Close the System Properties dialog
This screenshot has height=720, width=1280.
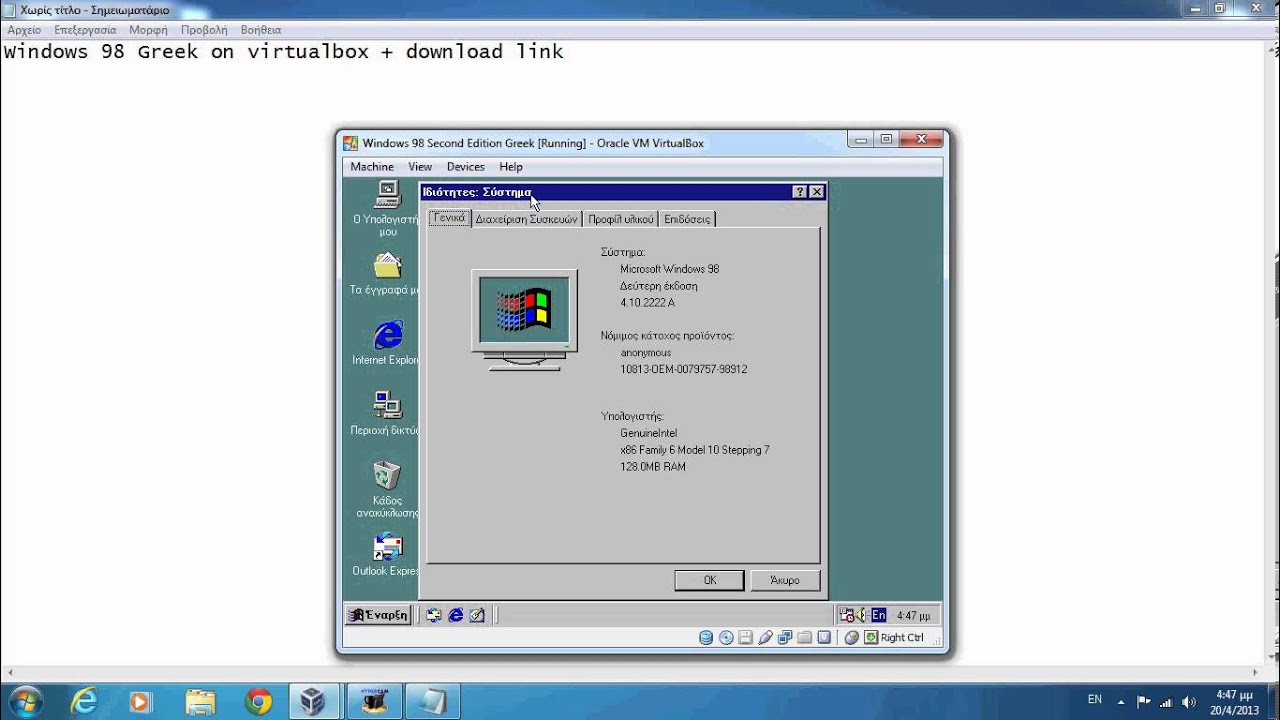(x=817, y=192)
